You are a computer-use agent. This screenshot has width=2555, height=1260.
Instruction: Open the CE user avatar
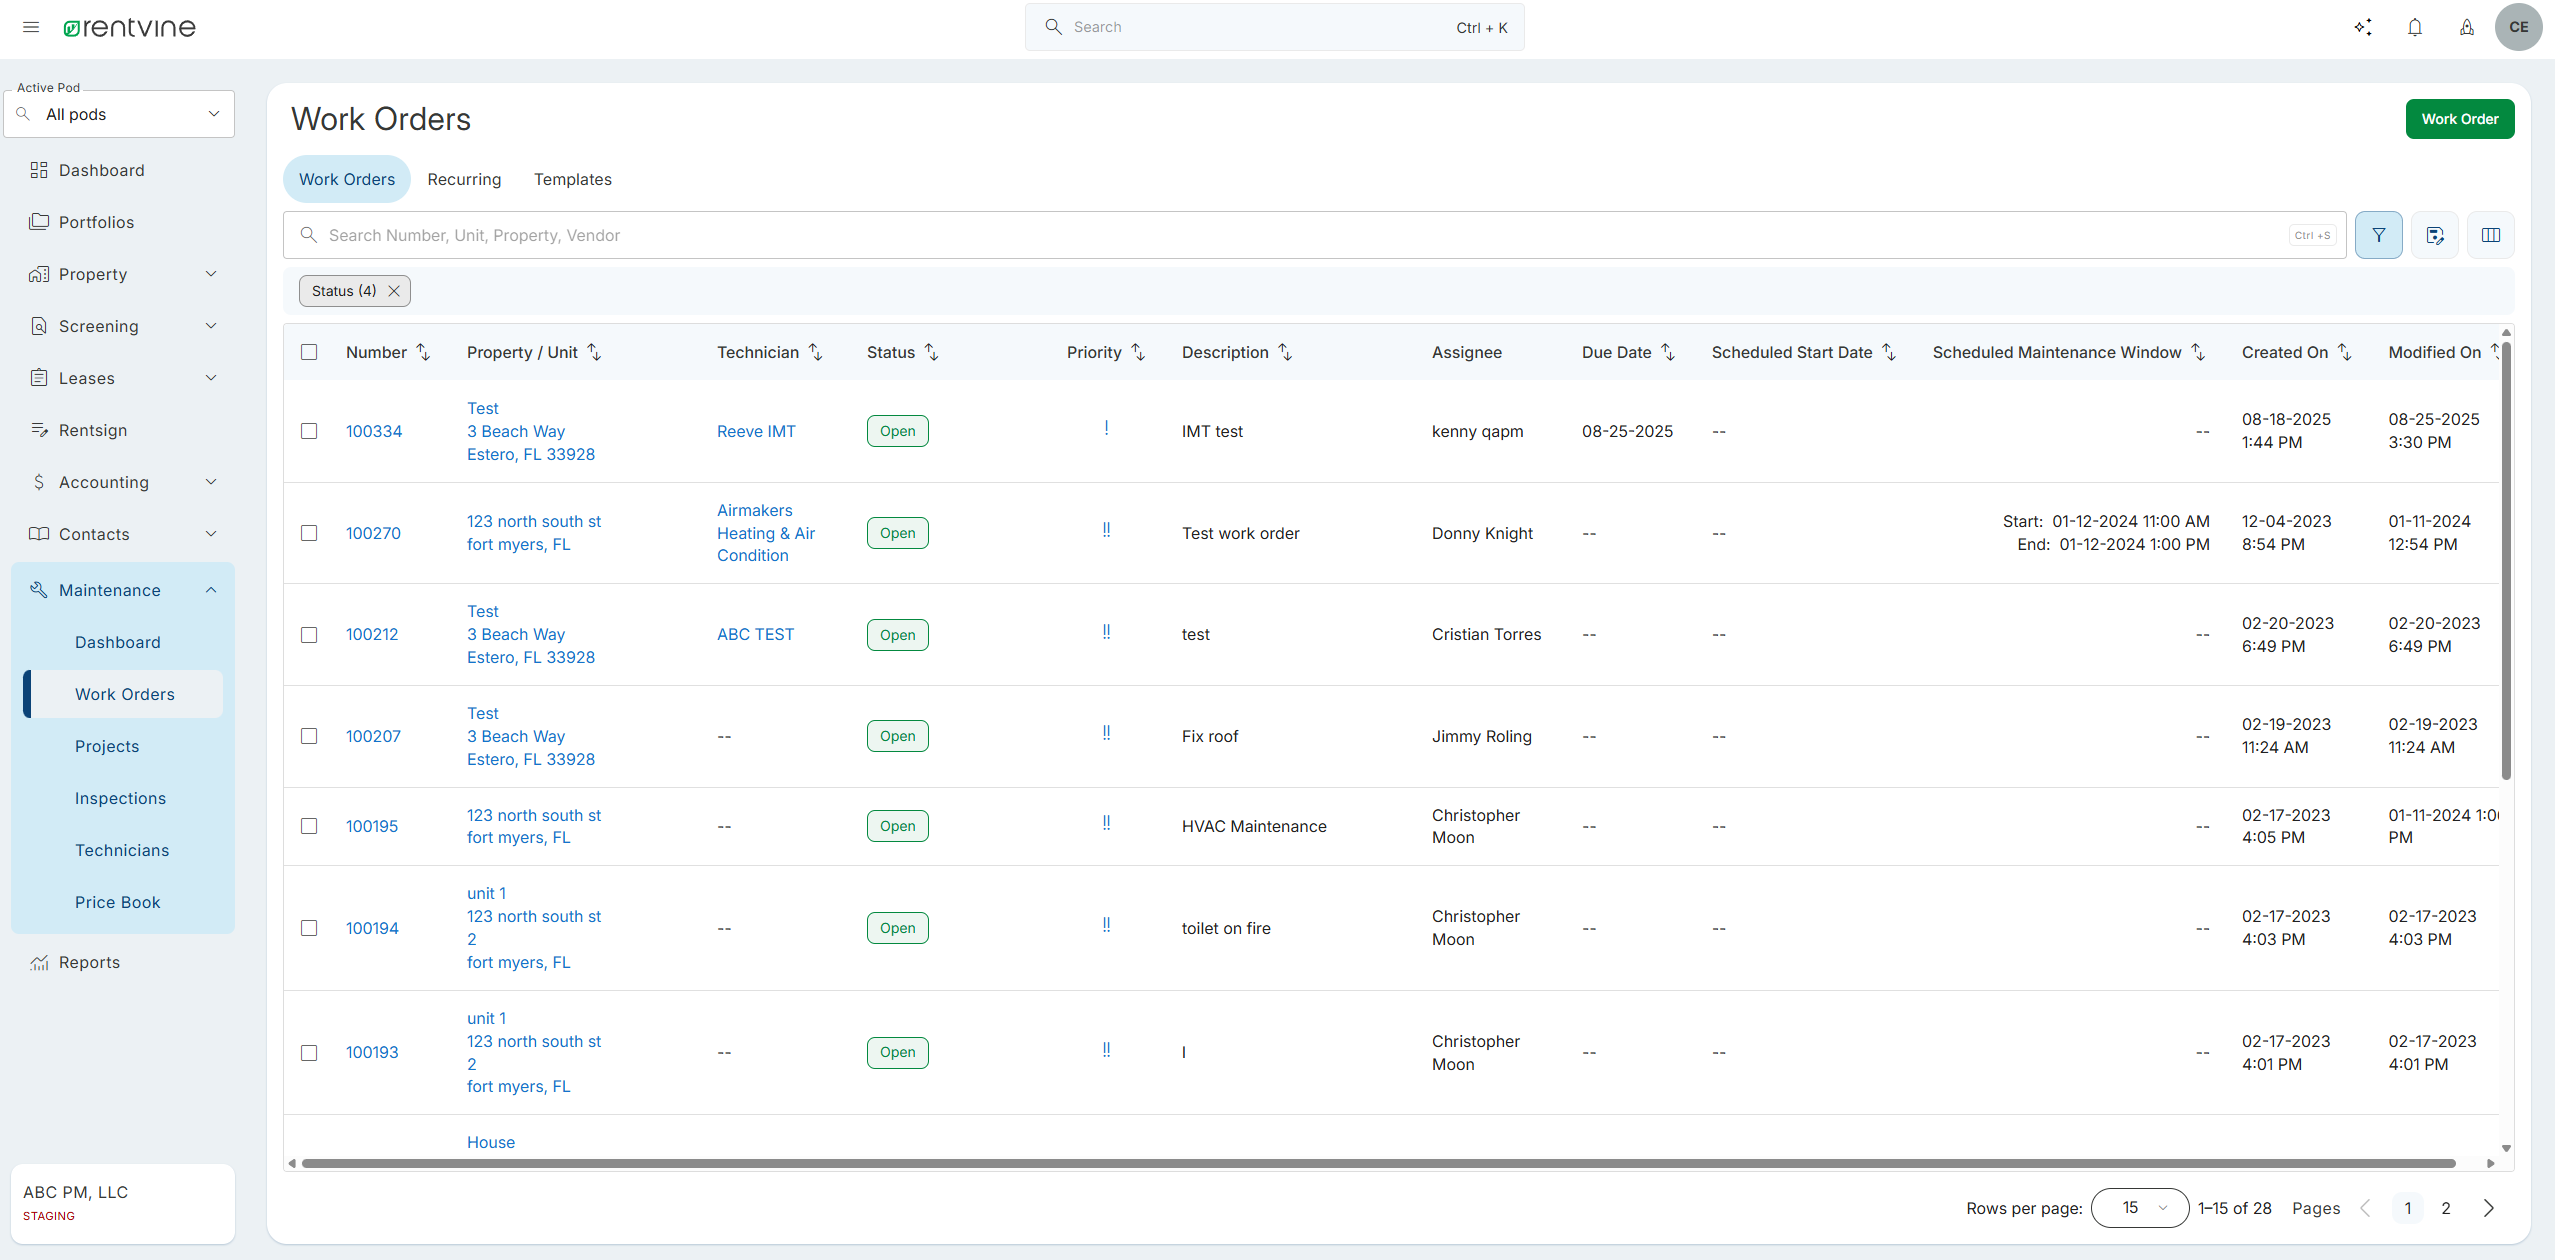(x=2518, y=27)
